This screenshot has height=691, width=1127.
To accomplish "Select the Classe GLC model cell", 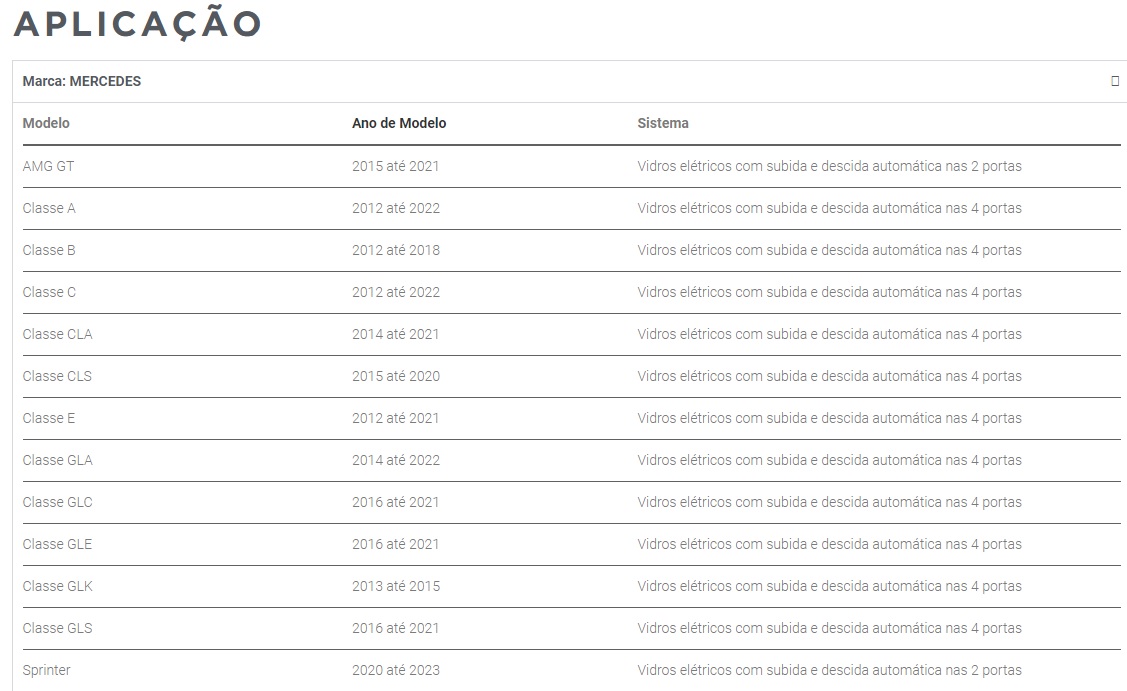I will (x=58, y=502).
